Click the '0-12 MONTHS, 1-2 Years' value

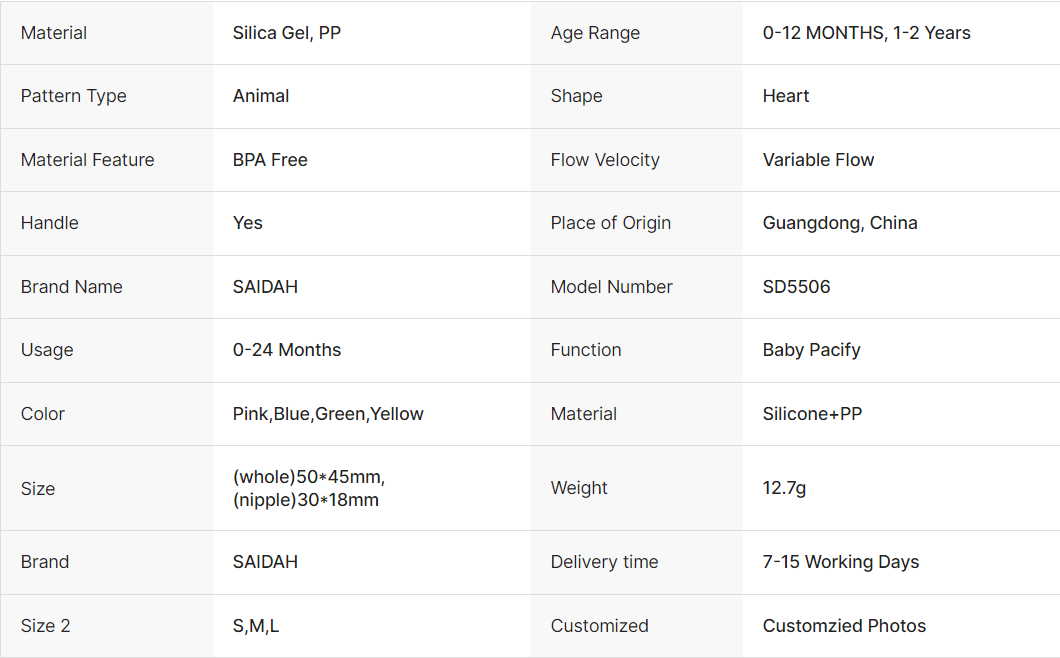(x=866, y=33)
